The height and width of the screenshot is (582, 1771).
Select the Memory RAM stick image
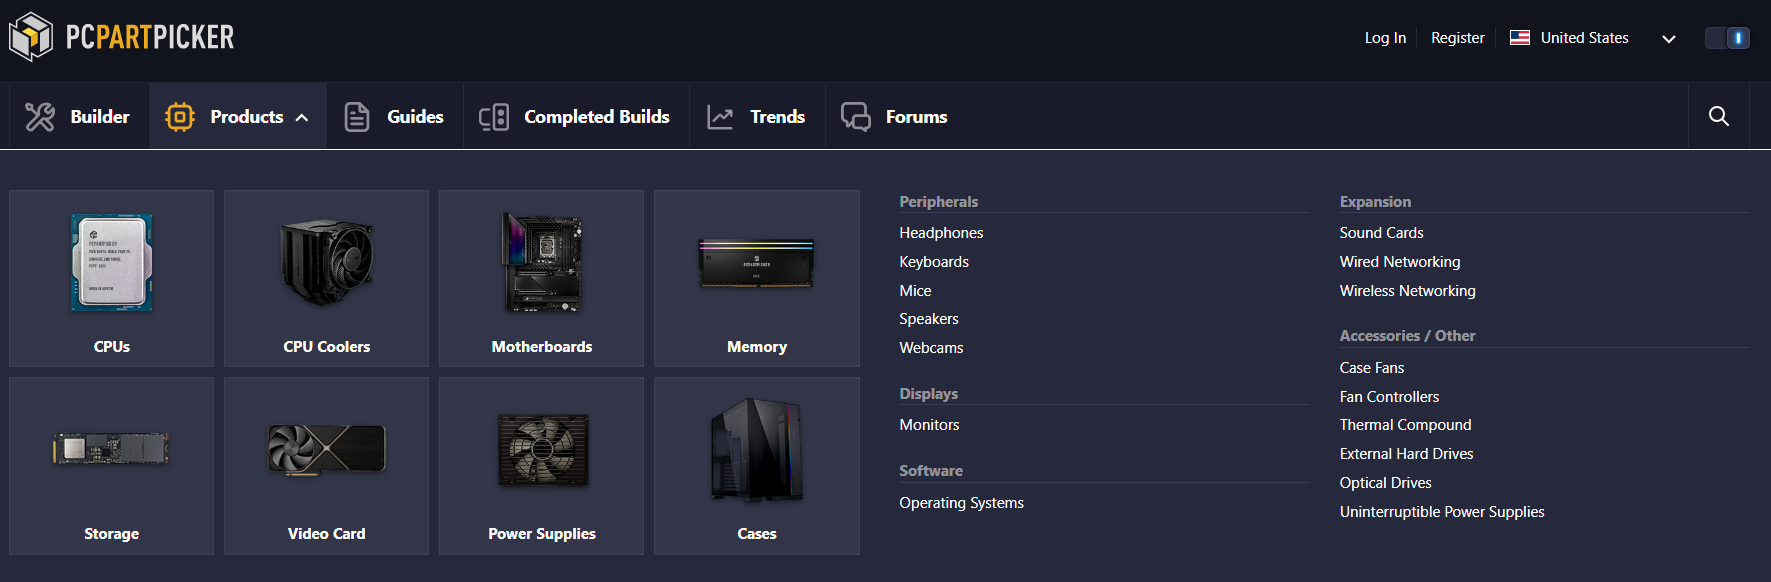click(757, 263)
